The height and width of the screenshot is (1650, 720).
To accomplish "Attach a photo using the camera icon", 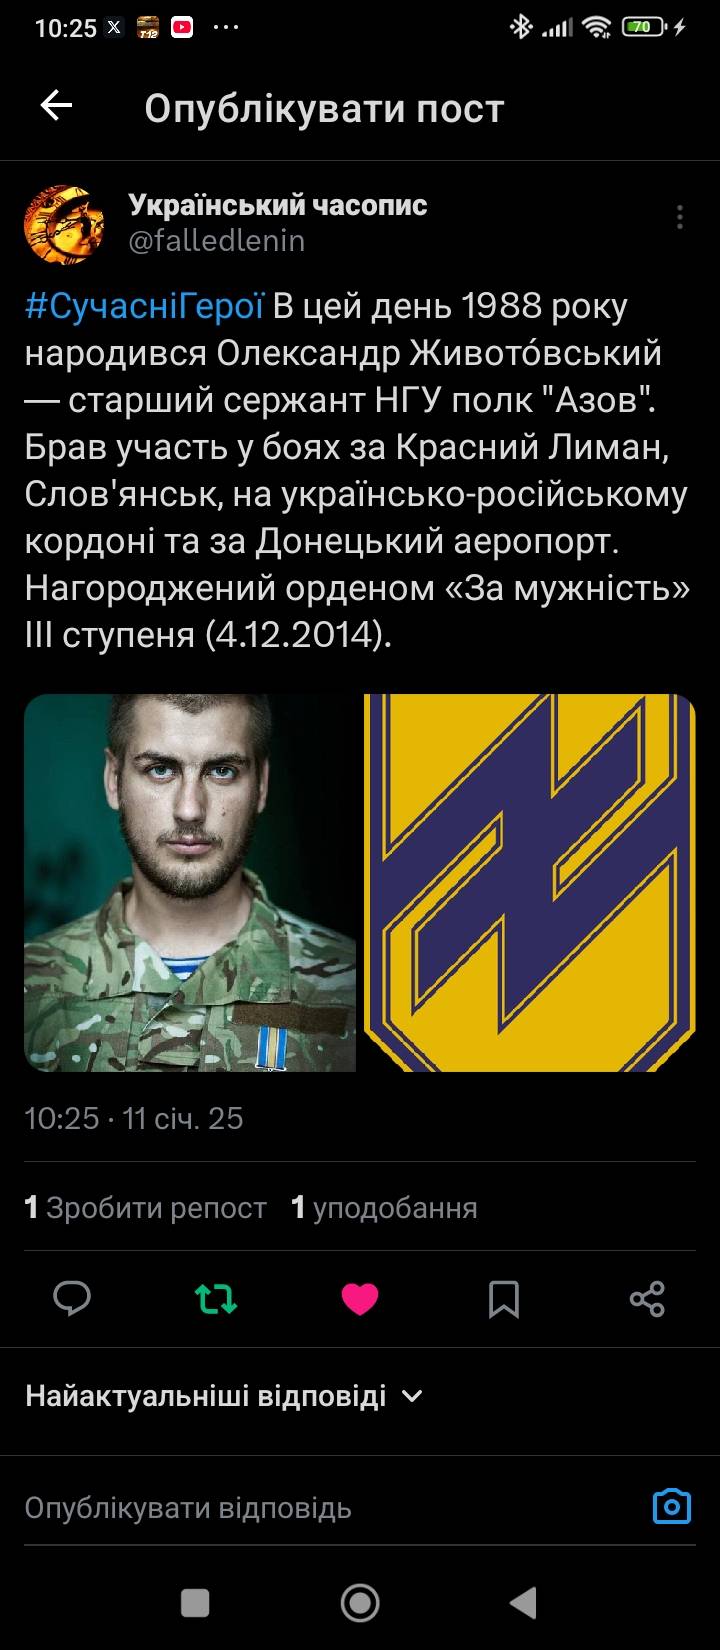I will pyautogui.click(x=672, y=1505).
